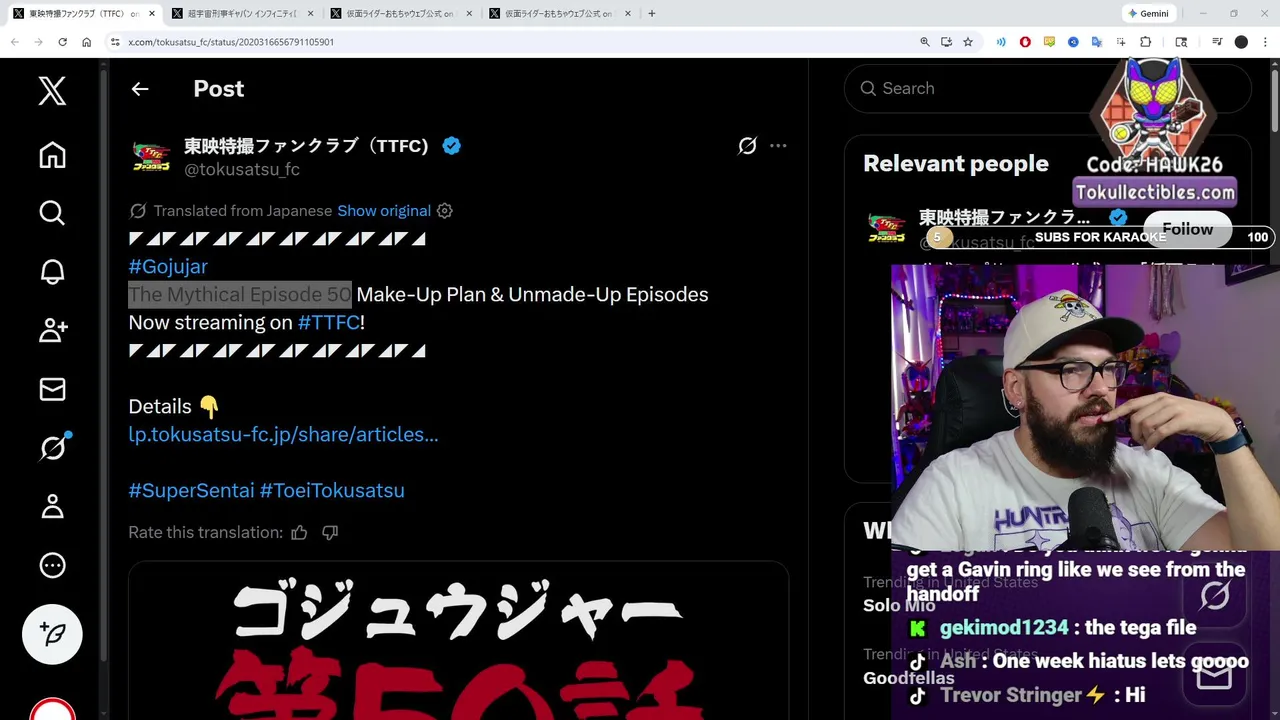Screen dimensions: 1280x720
Task: Open X home via the X logo
Action: pos(52,91)
